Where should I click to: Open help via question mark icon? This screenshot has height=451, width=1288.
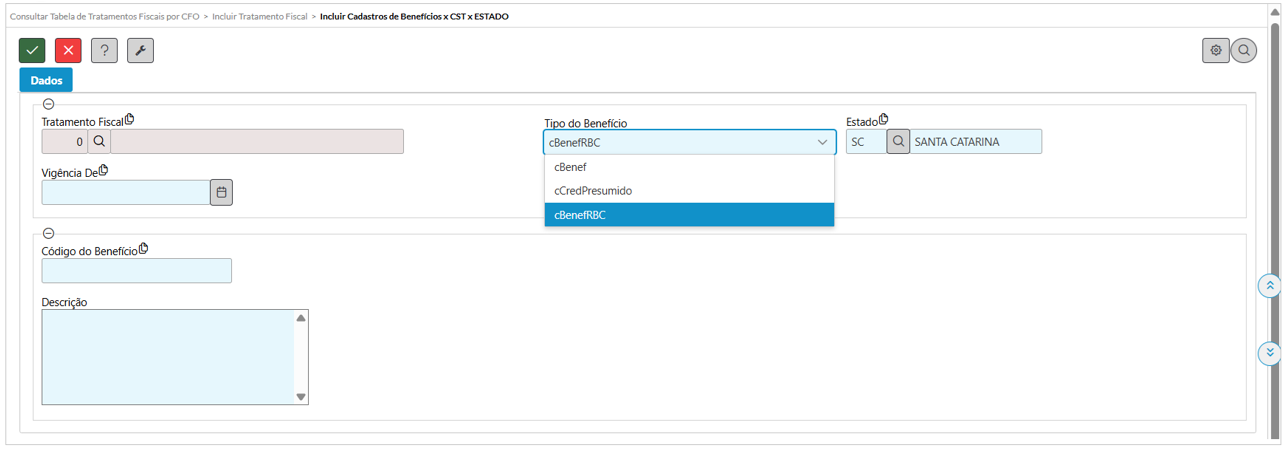[104, 50]
